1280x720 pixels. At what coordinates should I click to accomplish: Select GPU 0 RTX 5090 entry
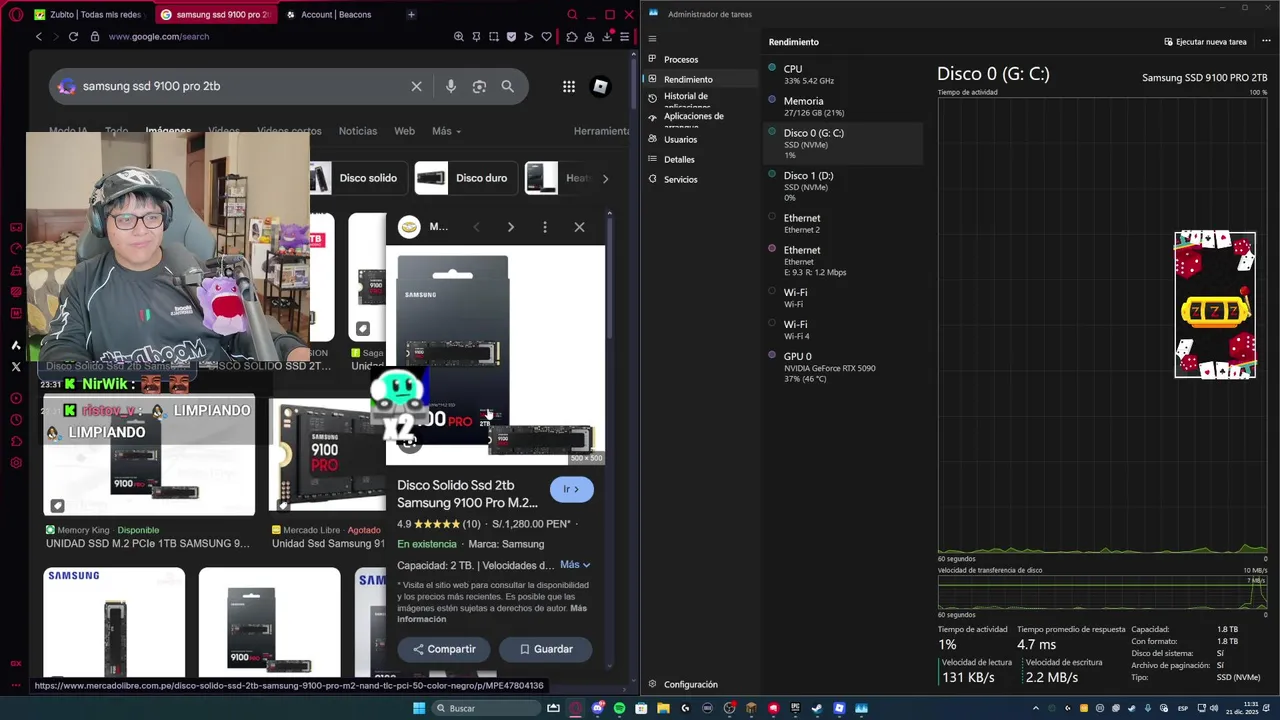843,367
